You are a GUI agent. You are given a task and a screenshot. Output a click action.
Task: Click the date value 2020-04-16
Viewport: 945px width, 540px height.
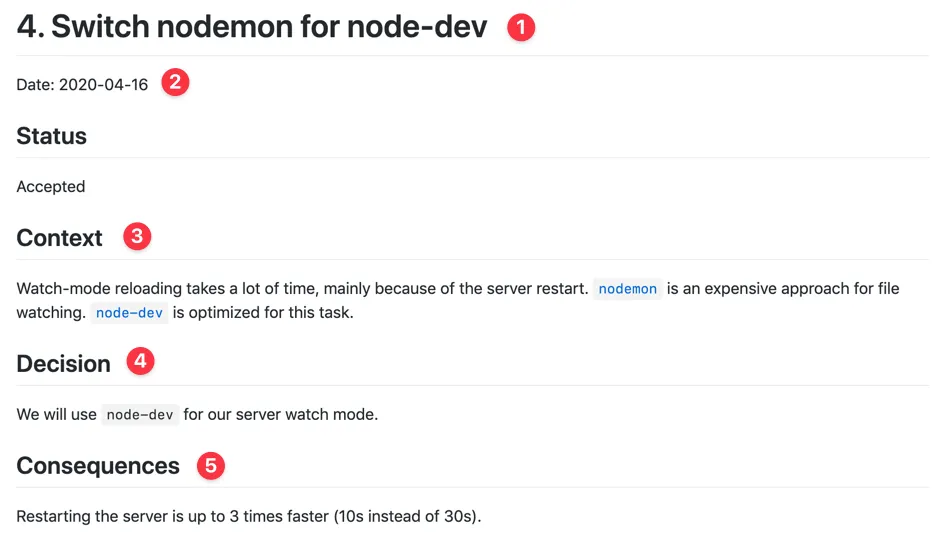103,85
